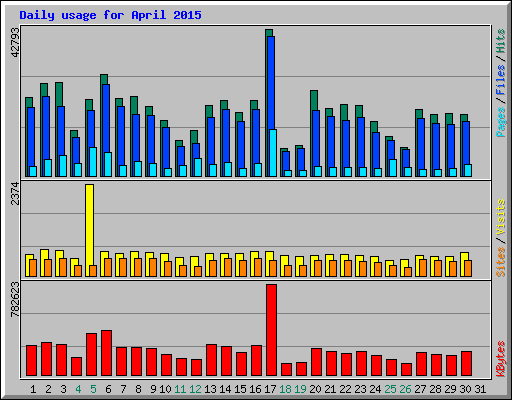This screenshot has width=512, height=400.
Task: Click the day 22 axis label
Action: click(345, 389)
